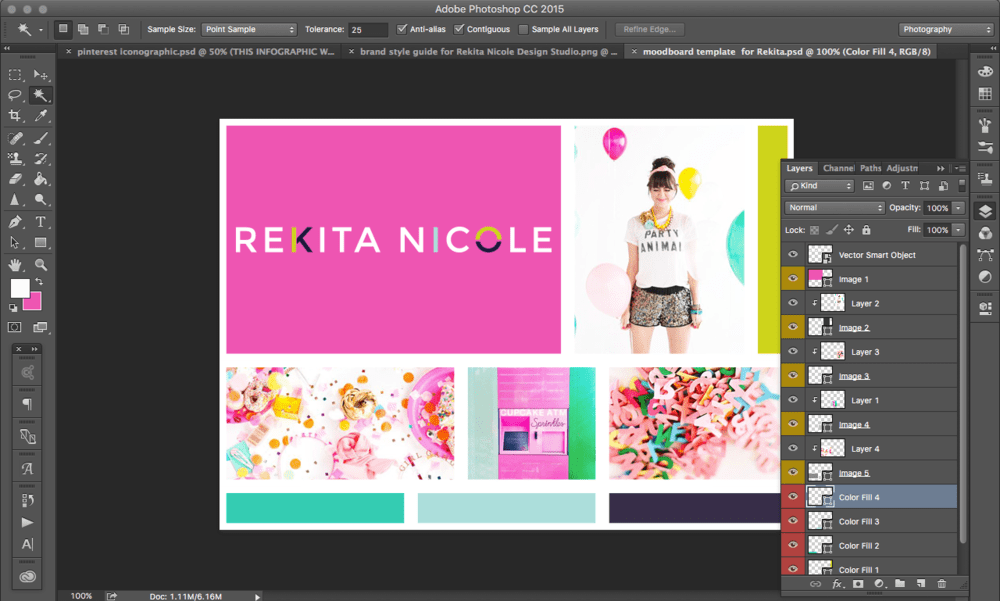Switch to brand style guide document tab

(488, 52)
